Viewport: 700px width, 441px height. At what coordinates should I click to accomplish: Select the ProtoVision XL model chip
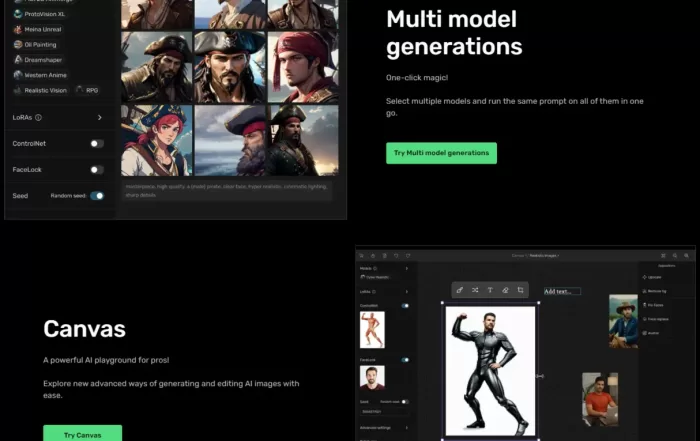[x=40, y=14]
